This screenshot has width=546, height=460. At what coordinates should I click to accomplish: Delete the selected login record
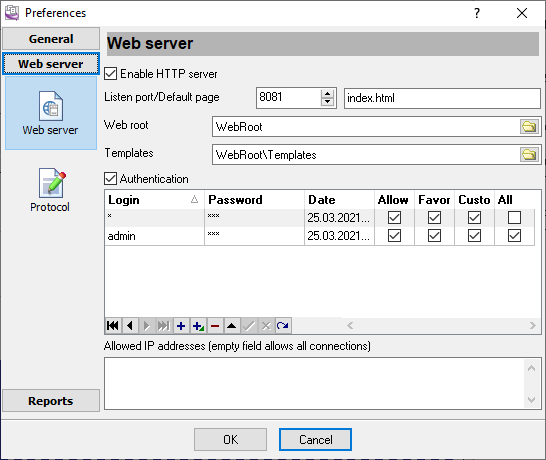click(x=215, y=326)
